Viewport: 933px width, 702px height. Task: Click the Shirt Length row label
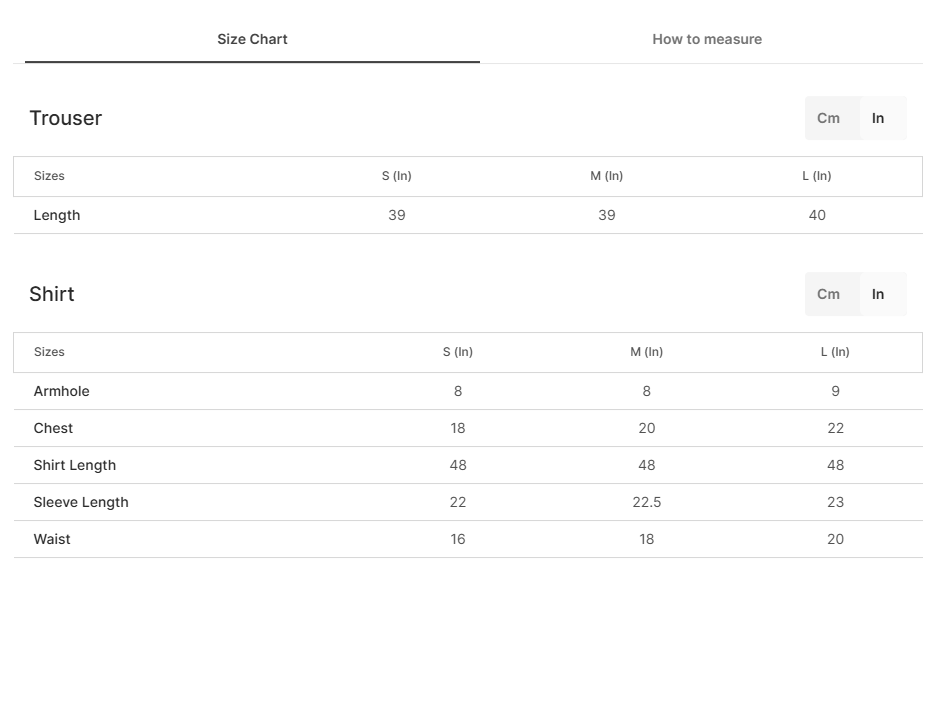pos(74,465)
